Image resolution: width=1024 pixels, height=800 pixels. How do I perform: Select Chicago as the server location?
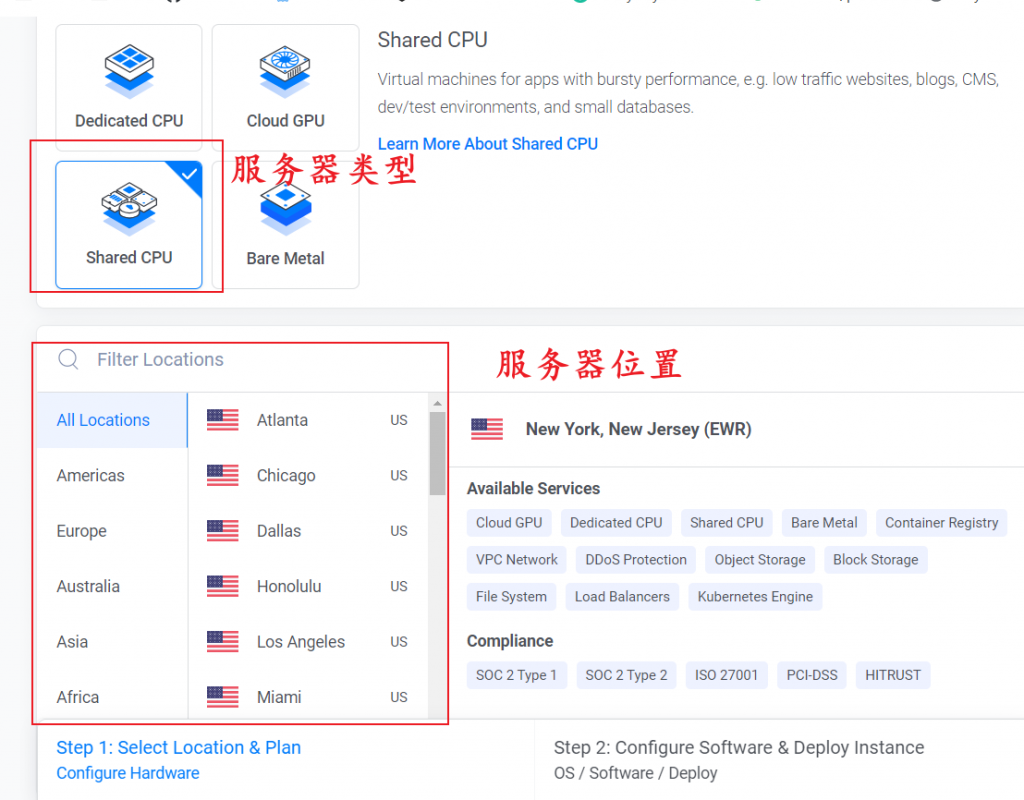tap(286, 476)
